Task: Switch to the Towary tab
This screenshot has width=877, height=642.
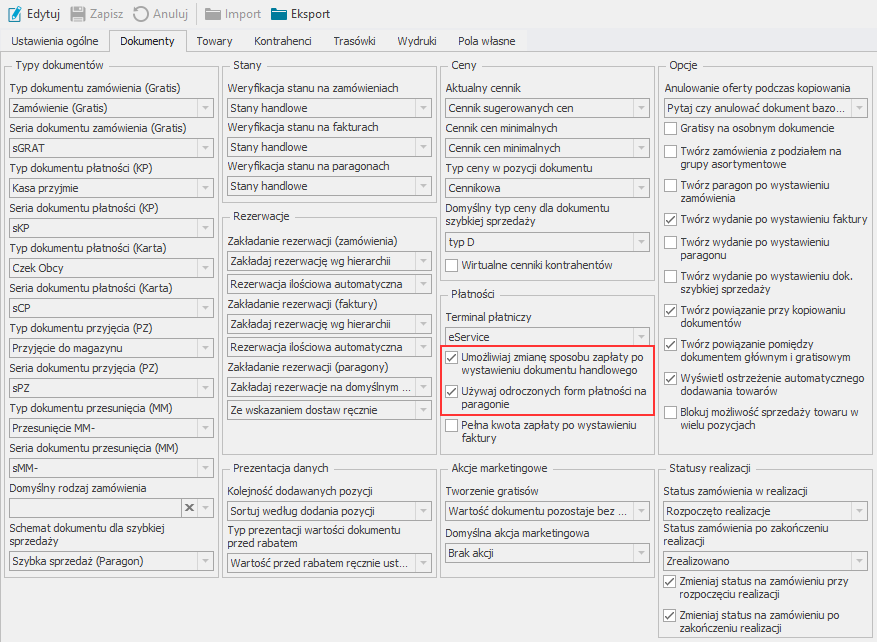Action: pyautogui.click(x=214, y=41)
